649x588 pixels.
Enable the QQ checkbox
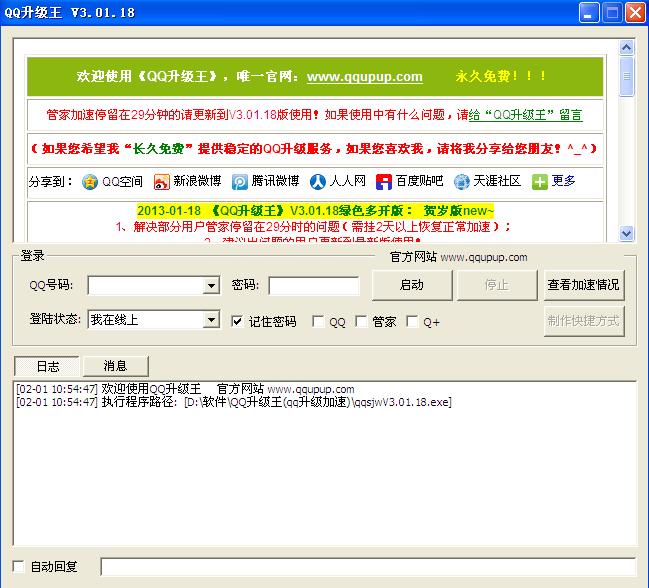tap(318, 321)
